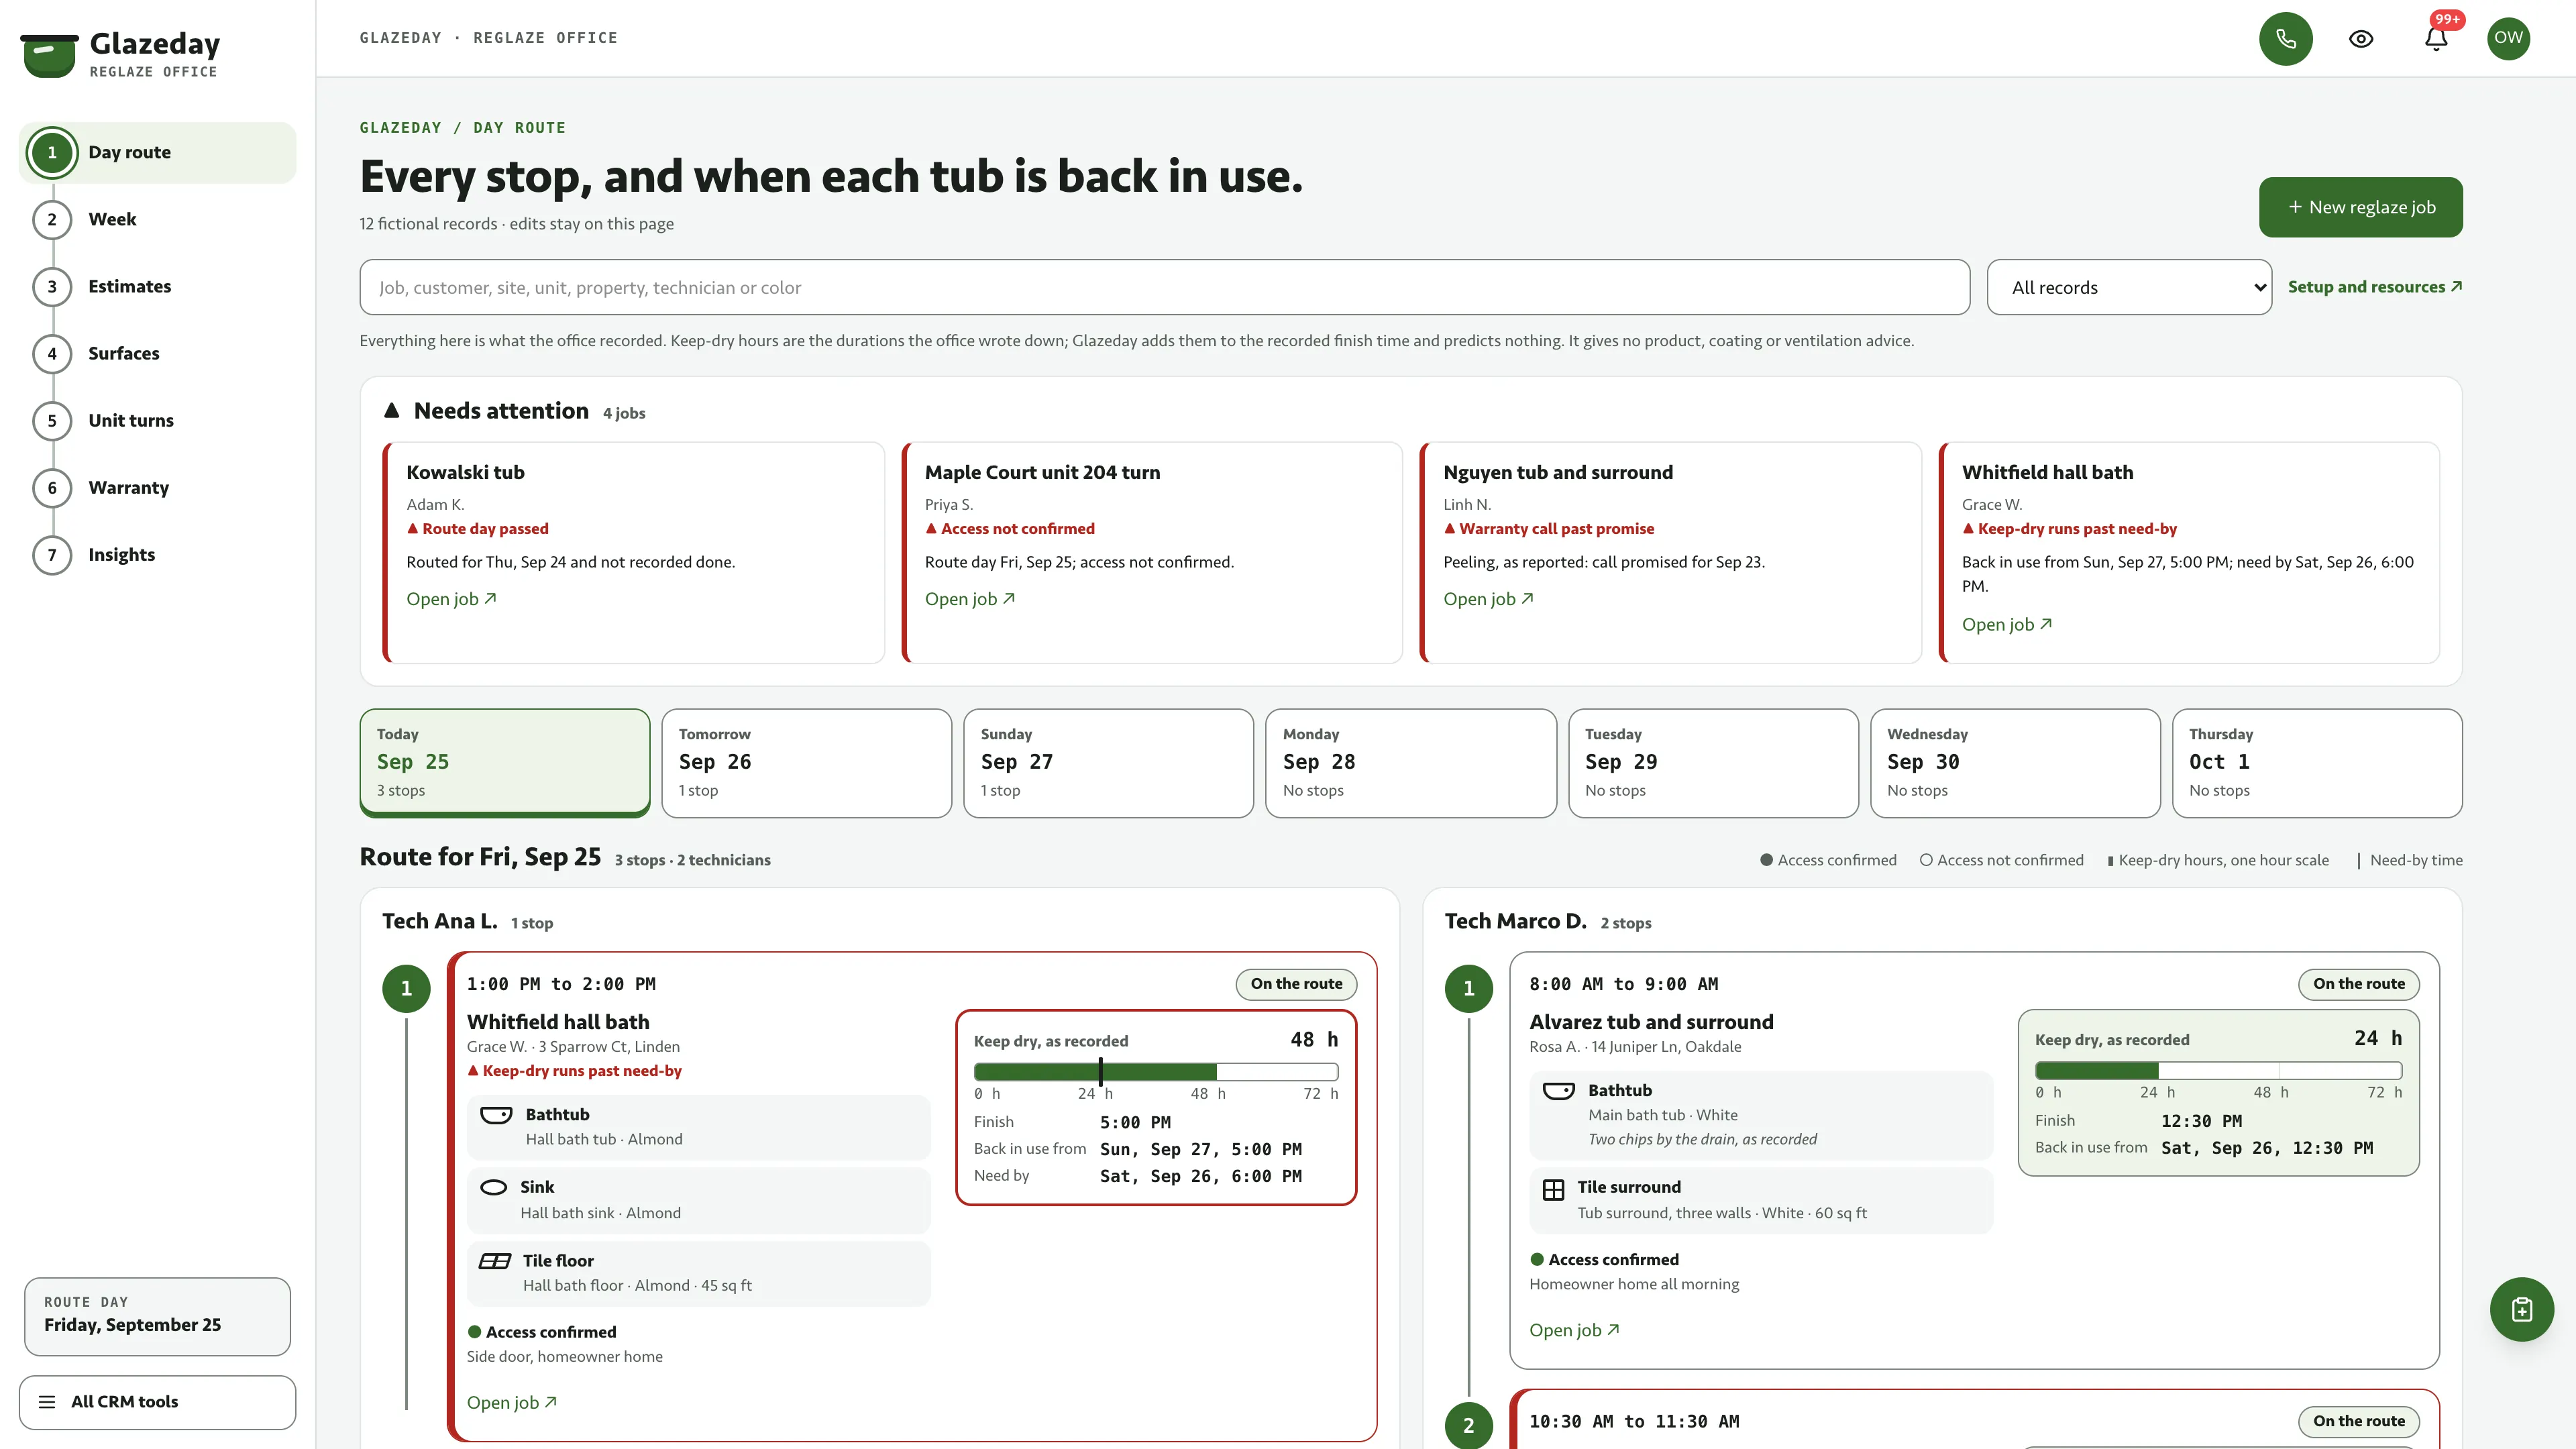Image resolution: width=2576 pixels, height=1449 pixels.
Task: Click stop number 2 badge for Tech Marco D.
Action: (1468, 1425)
